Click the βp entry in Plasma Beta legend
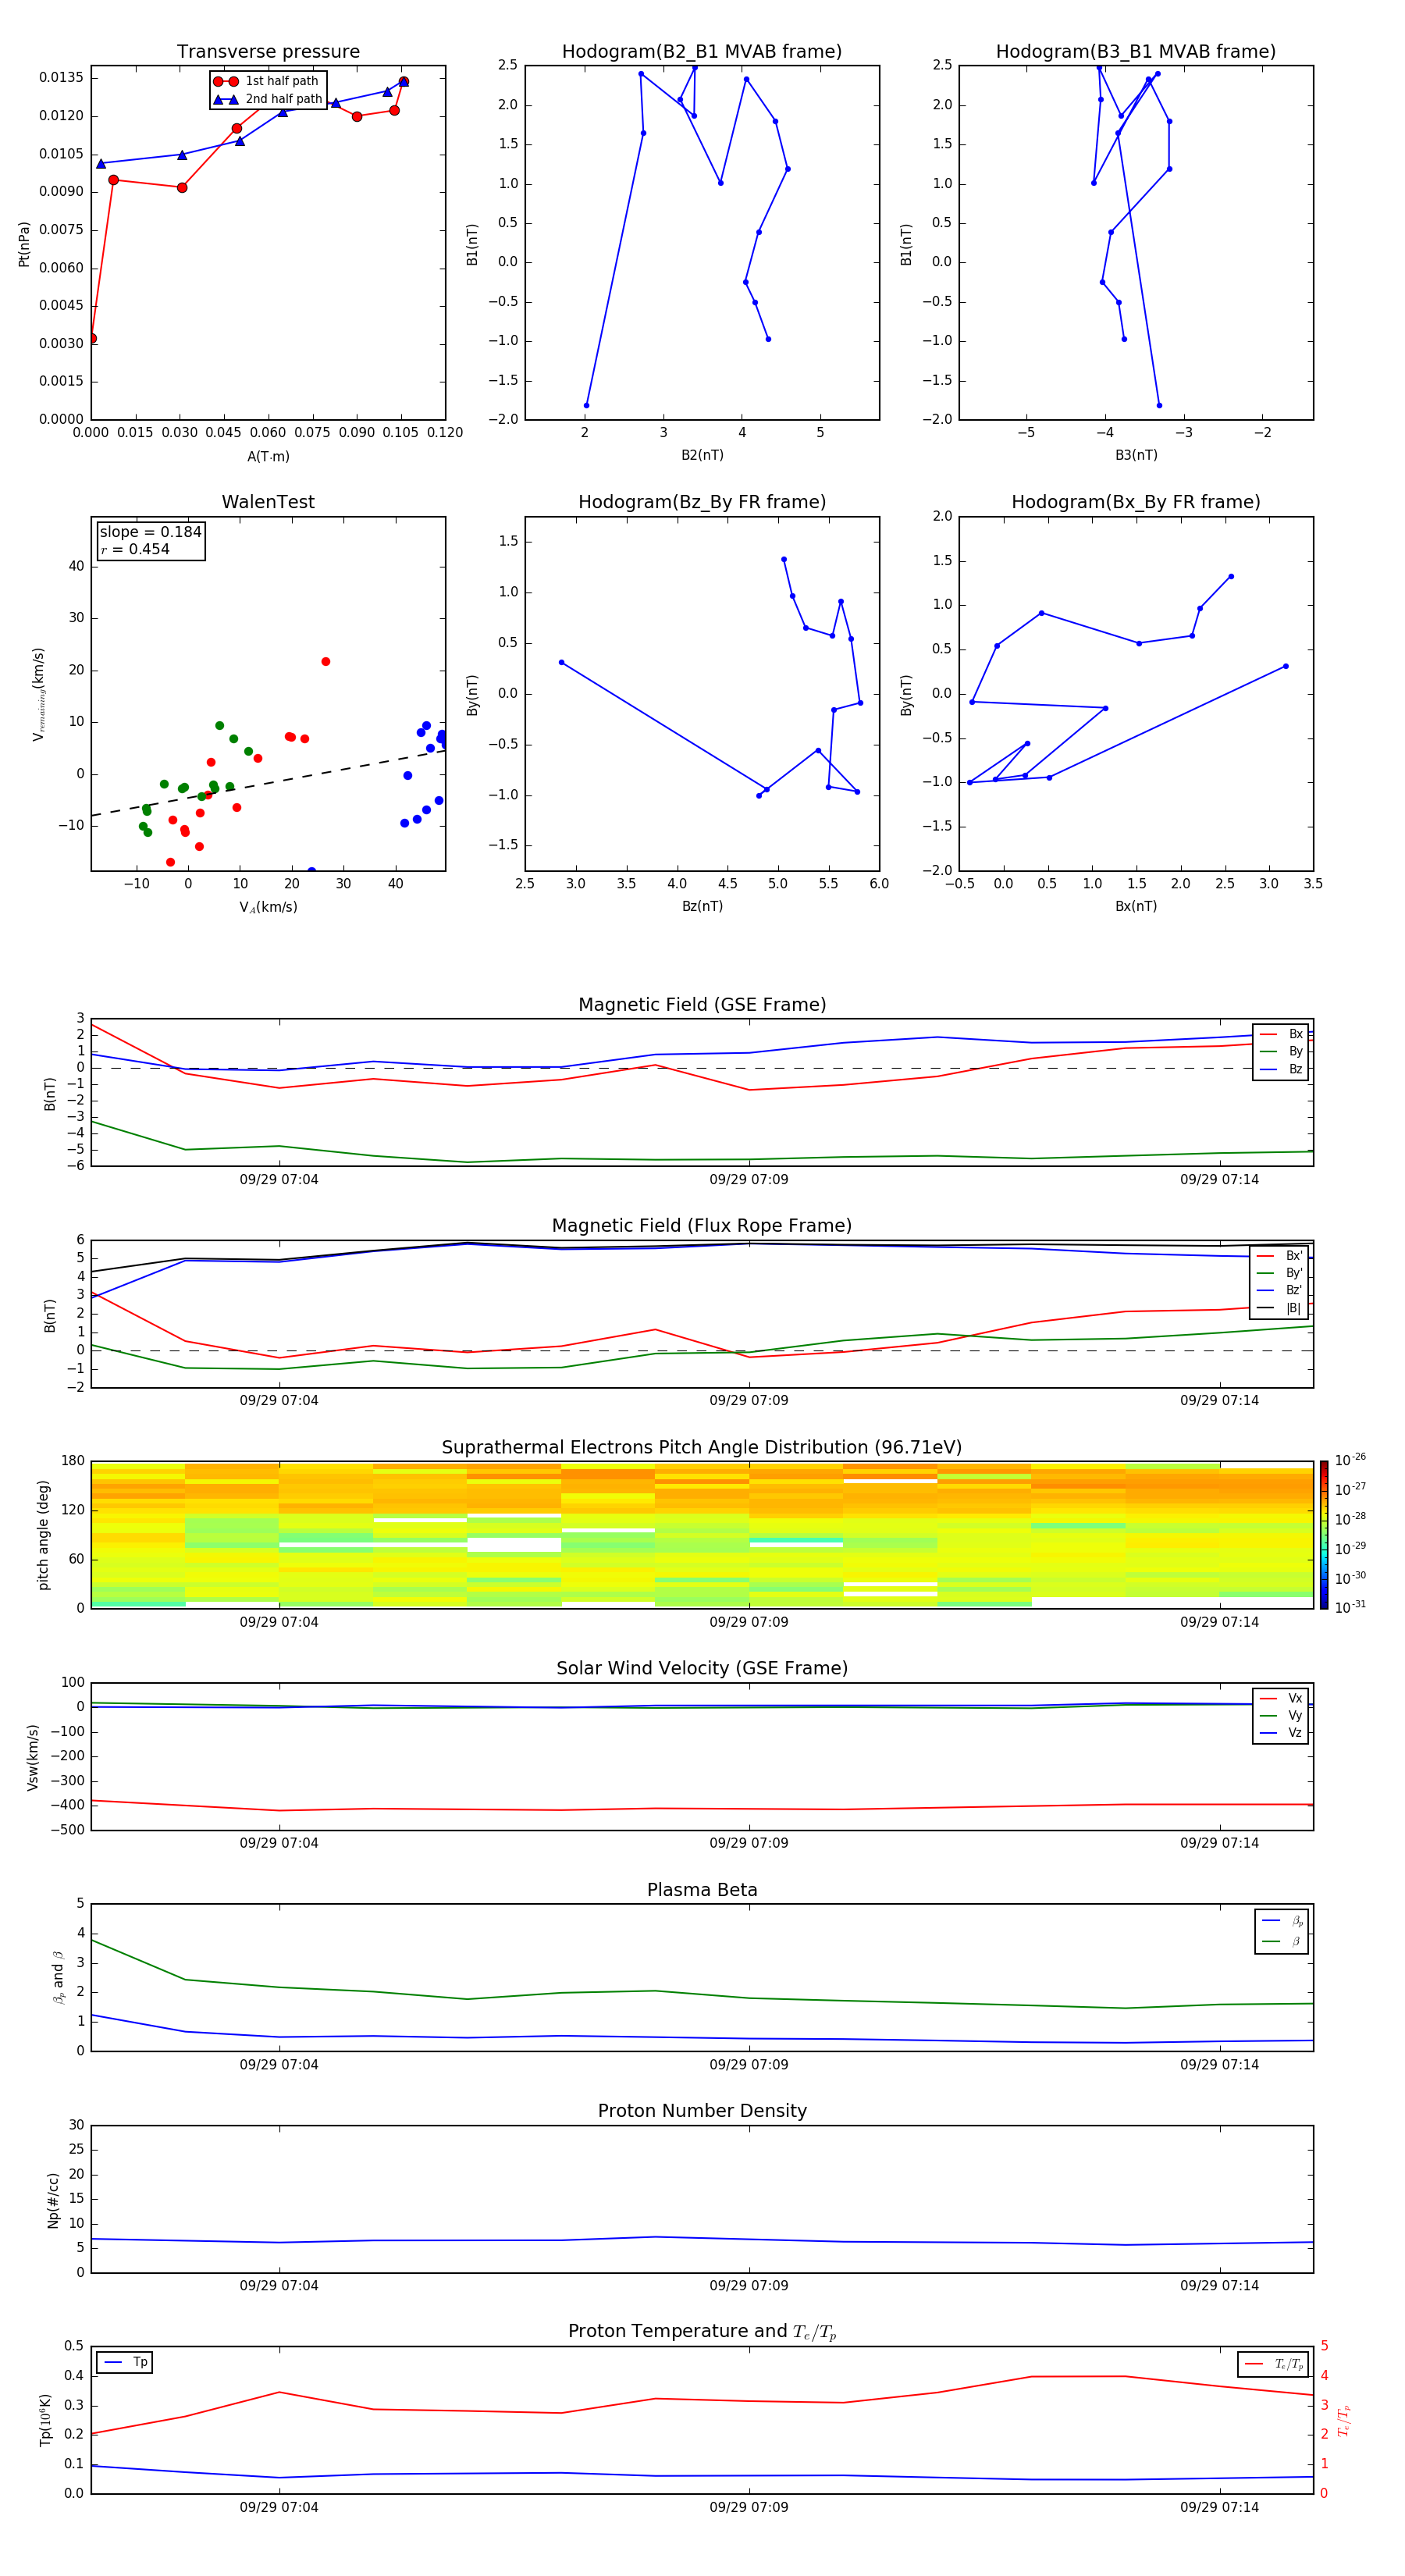This screenshot has height=2576, width=1405. [x=1283, y=1921]
